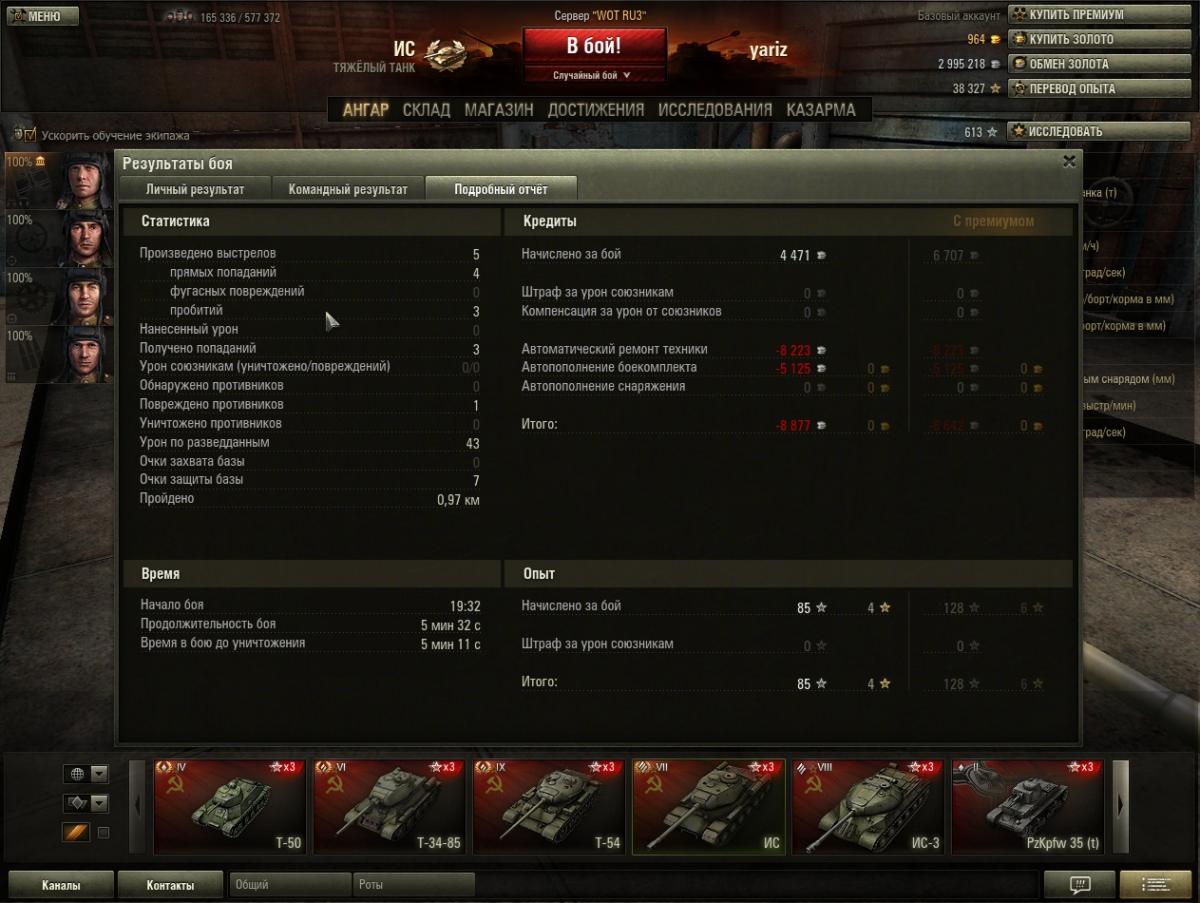1200x903 pixels.
Task: Open Каналы channels button
Action: (x=61, y=885)
